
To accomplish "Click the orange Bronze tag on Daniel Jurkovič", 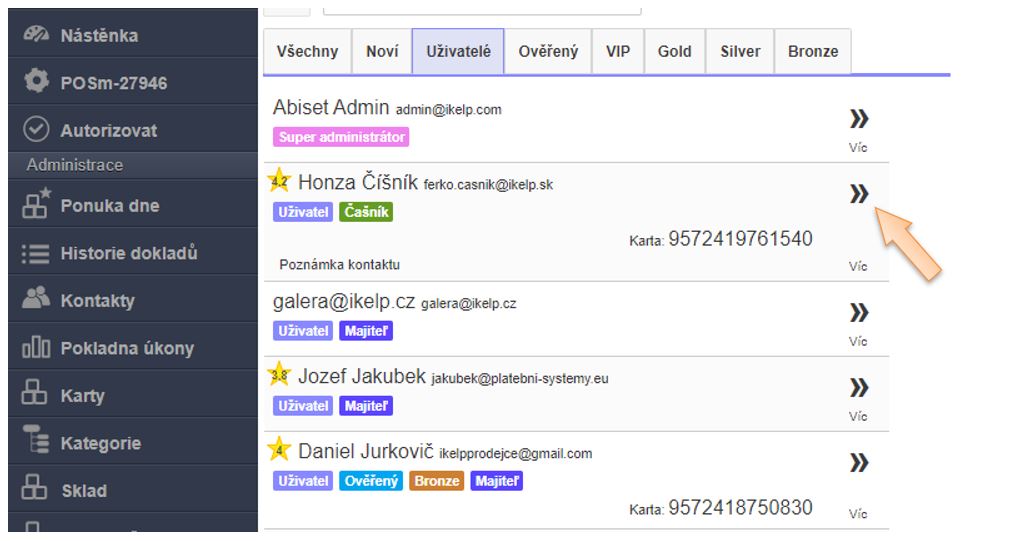I will coord(436,481).
